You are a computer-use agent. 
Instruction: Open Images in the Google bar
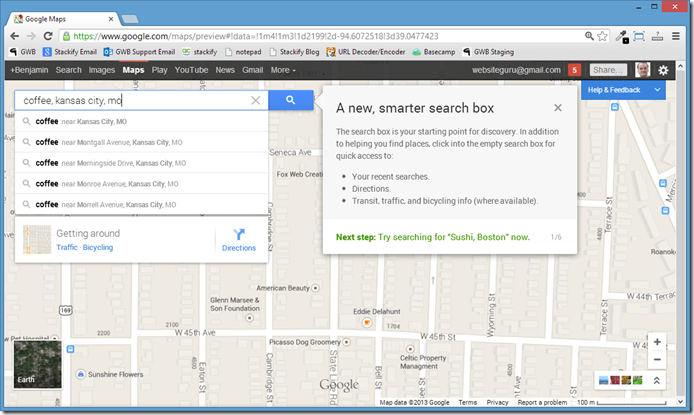(101, 70)
